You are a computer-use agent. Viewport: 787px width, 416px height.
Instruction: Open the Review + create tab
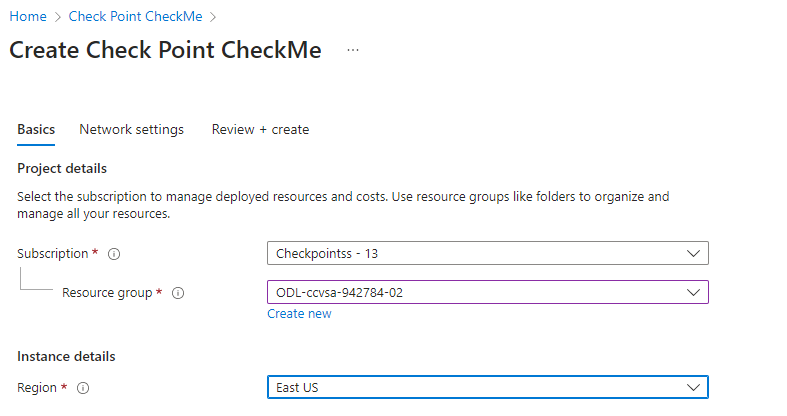tap(260, 129)
